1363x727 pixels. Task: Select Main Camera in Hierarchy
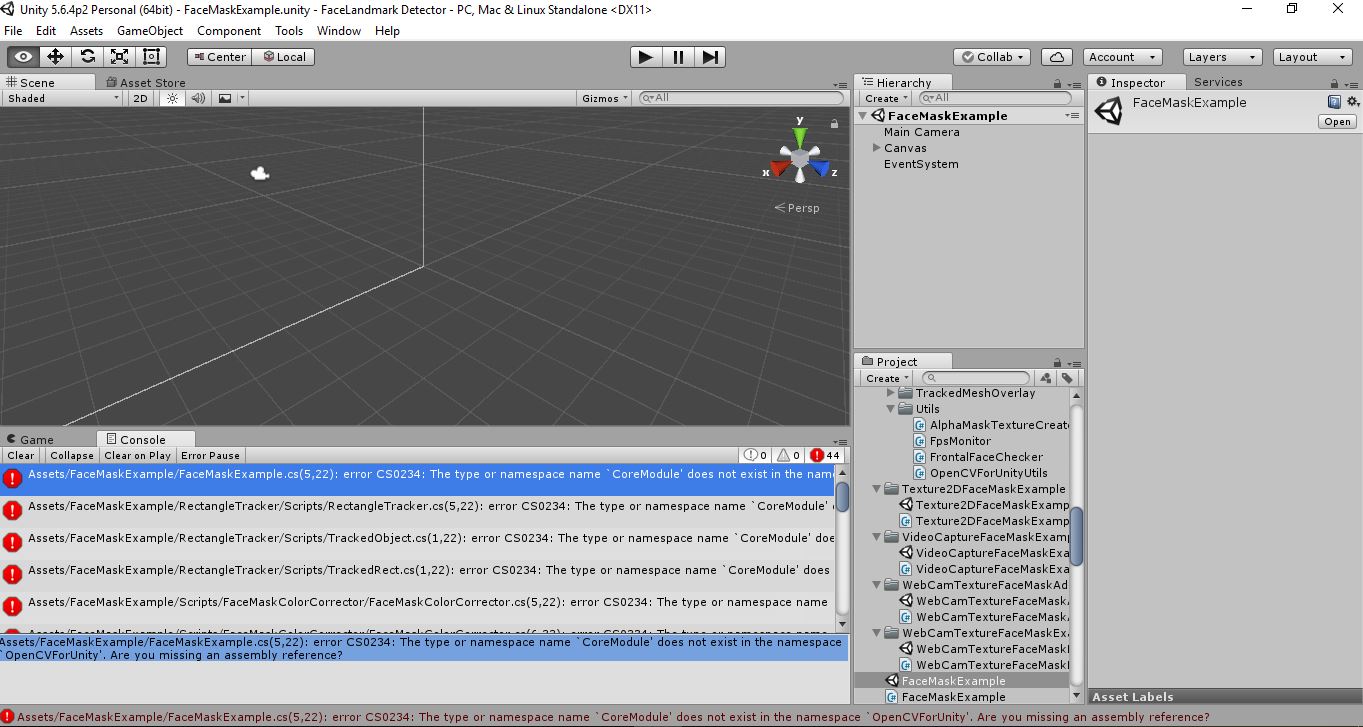[921, 132]
